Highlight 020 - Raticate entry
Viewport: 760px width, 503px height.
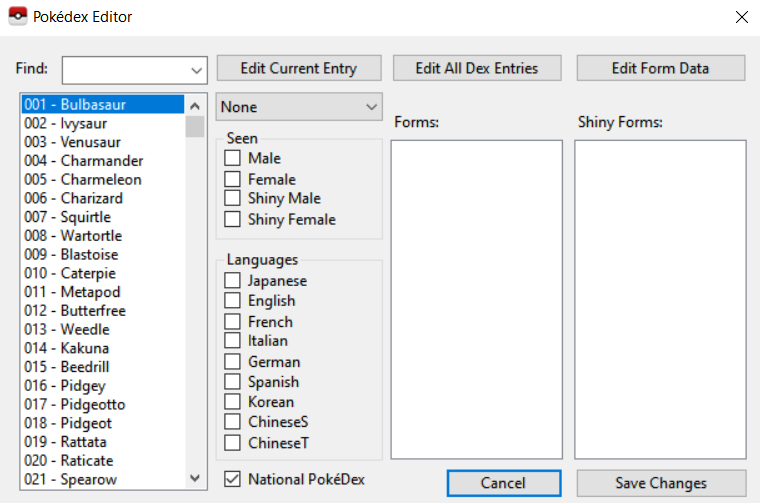pyautogui.click(x=103, y=460)
